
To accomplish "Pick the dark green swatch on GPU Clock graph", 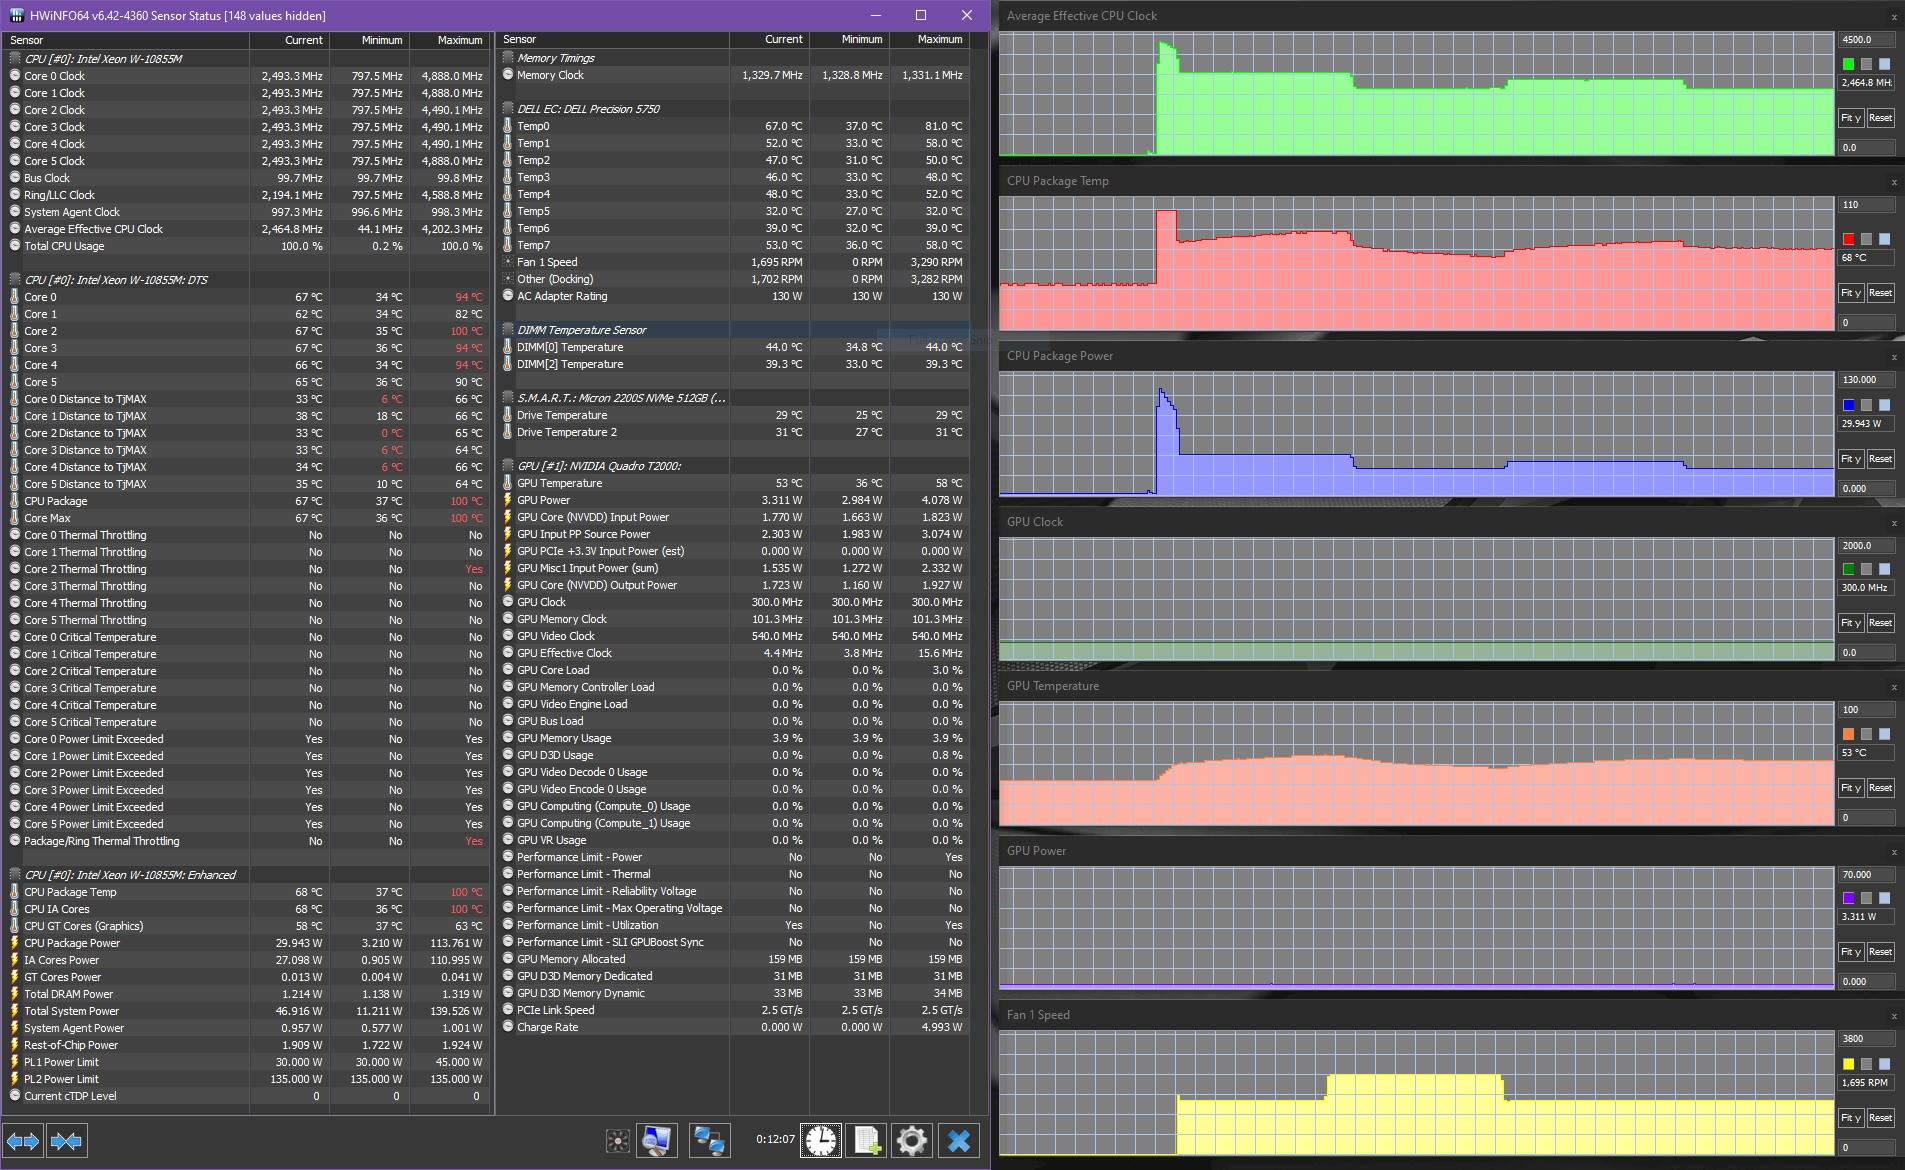I will [1849, 569].
